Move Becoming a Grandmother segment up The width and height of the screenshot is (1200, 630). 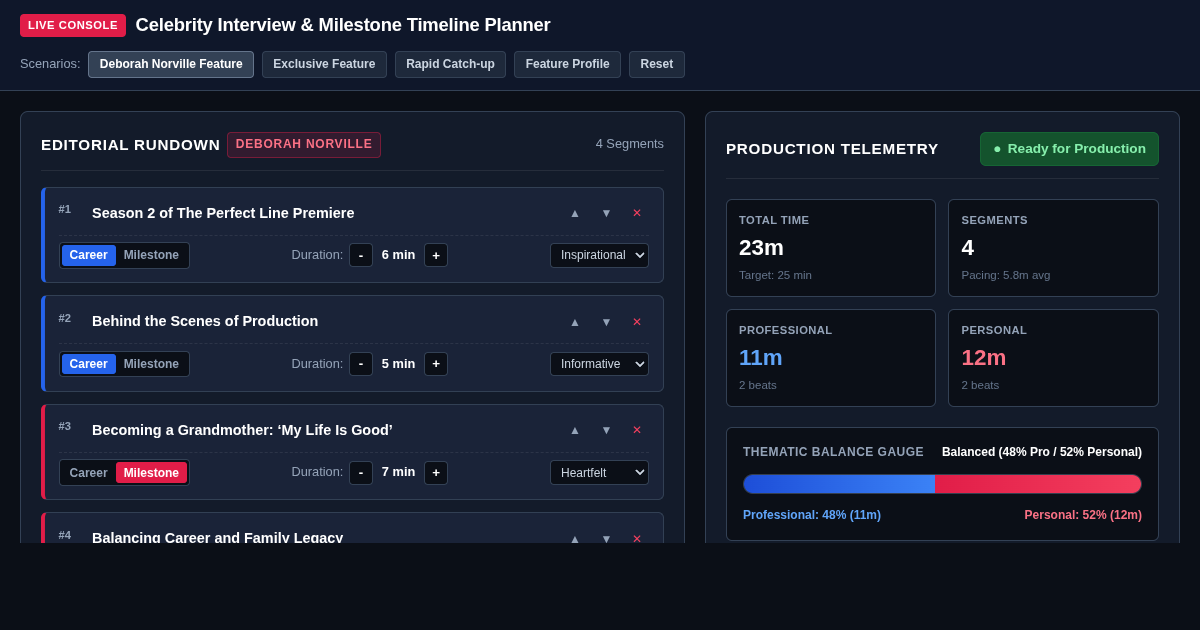[x=575, y=430]
